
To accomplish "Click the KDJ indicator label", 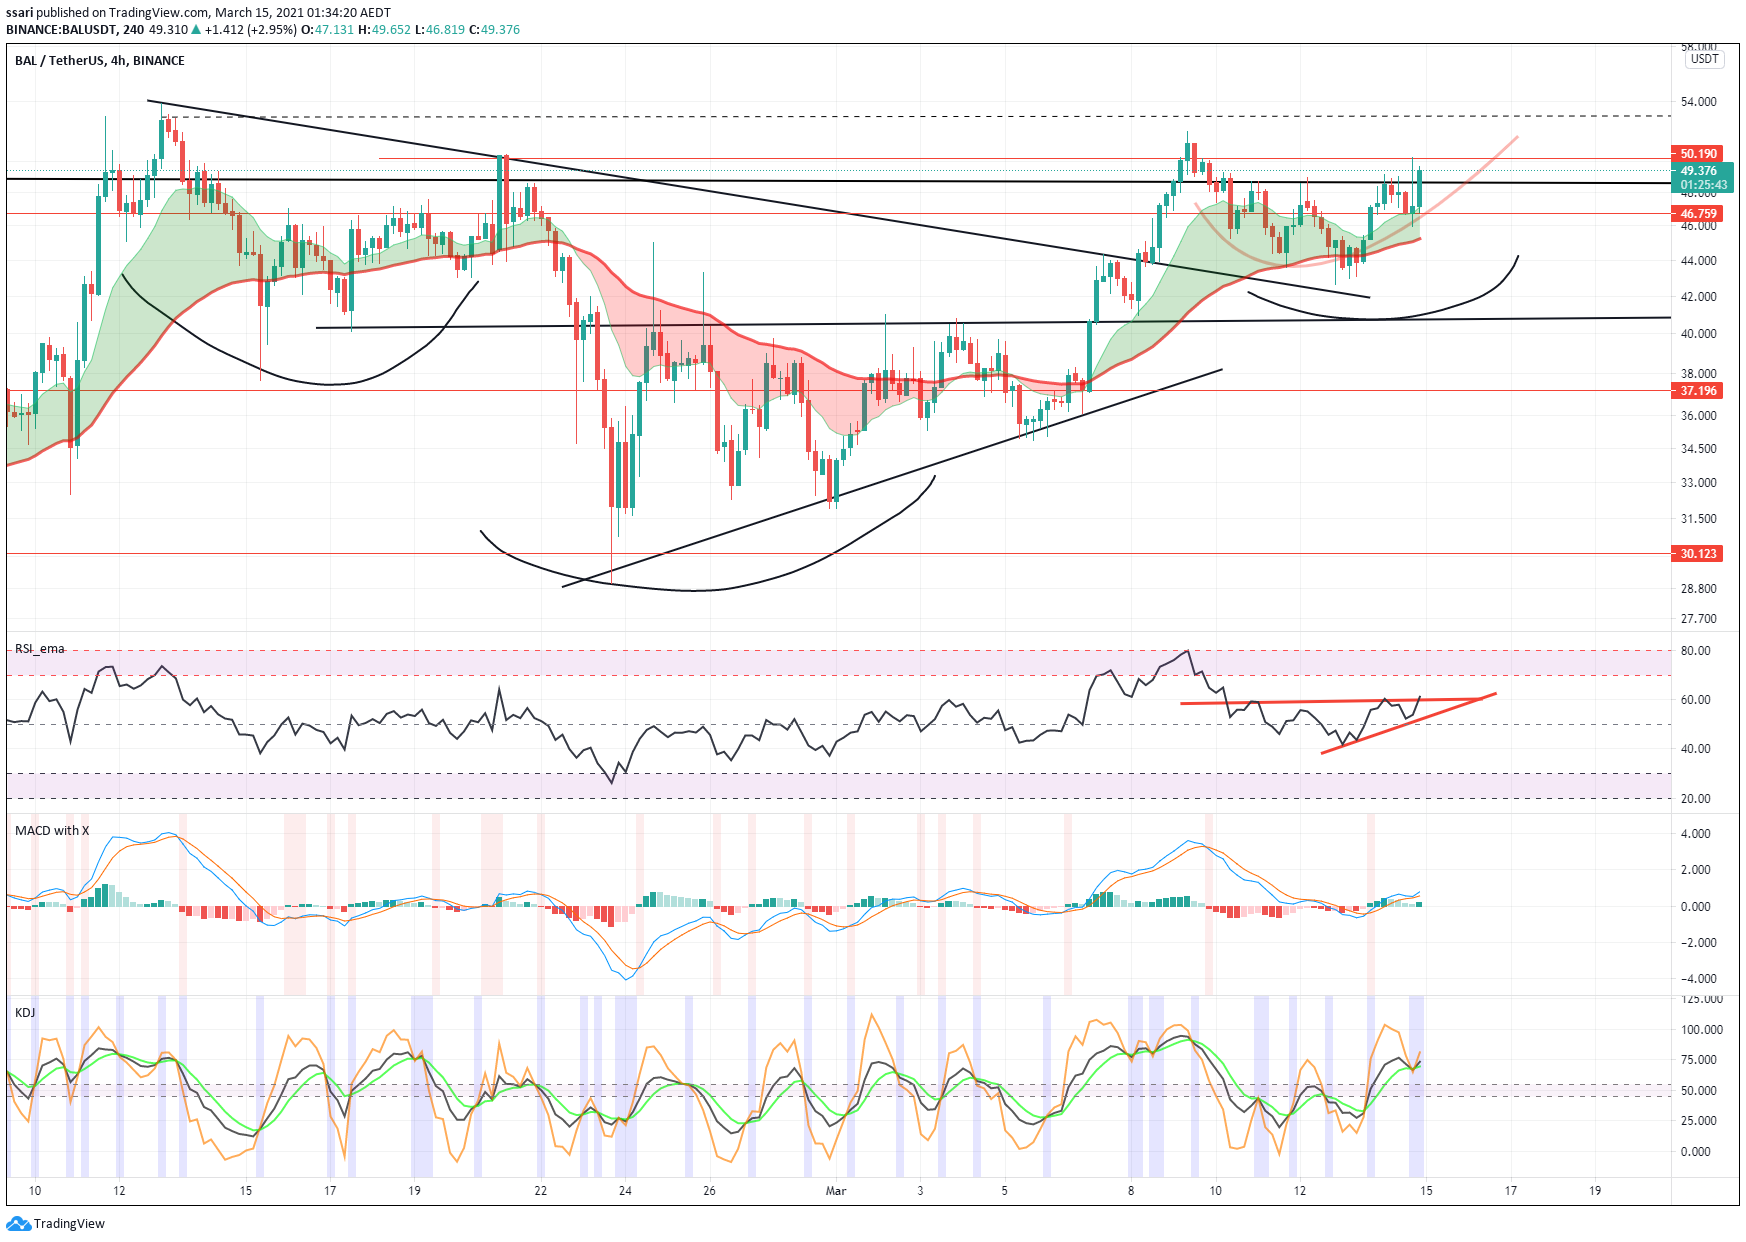I will pos(25,1013).
